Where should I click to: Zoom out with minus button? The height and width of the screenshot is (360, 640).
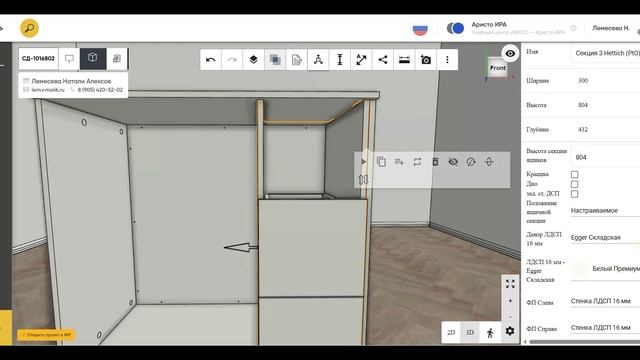pos(510,317)
